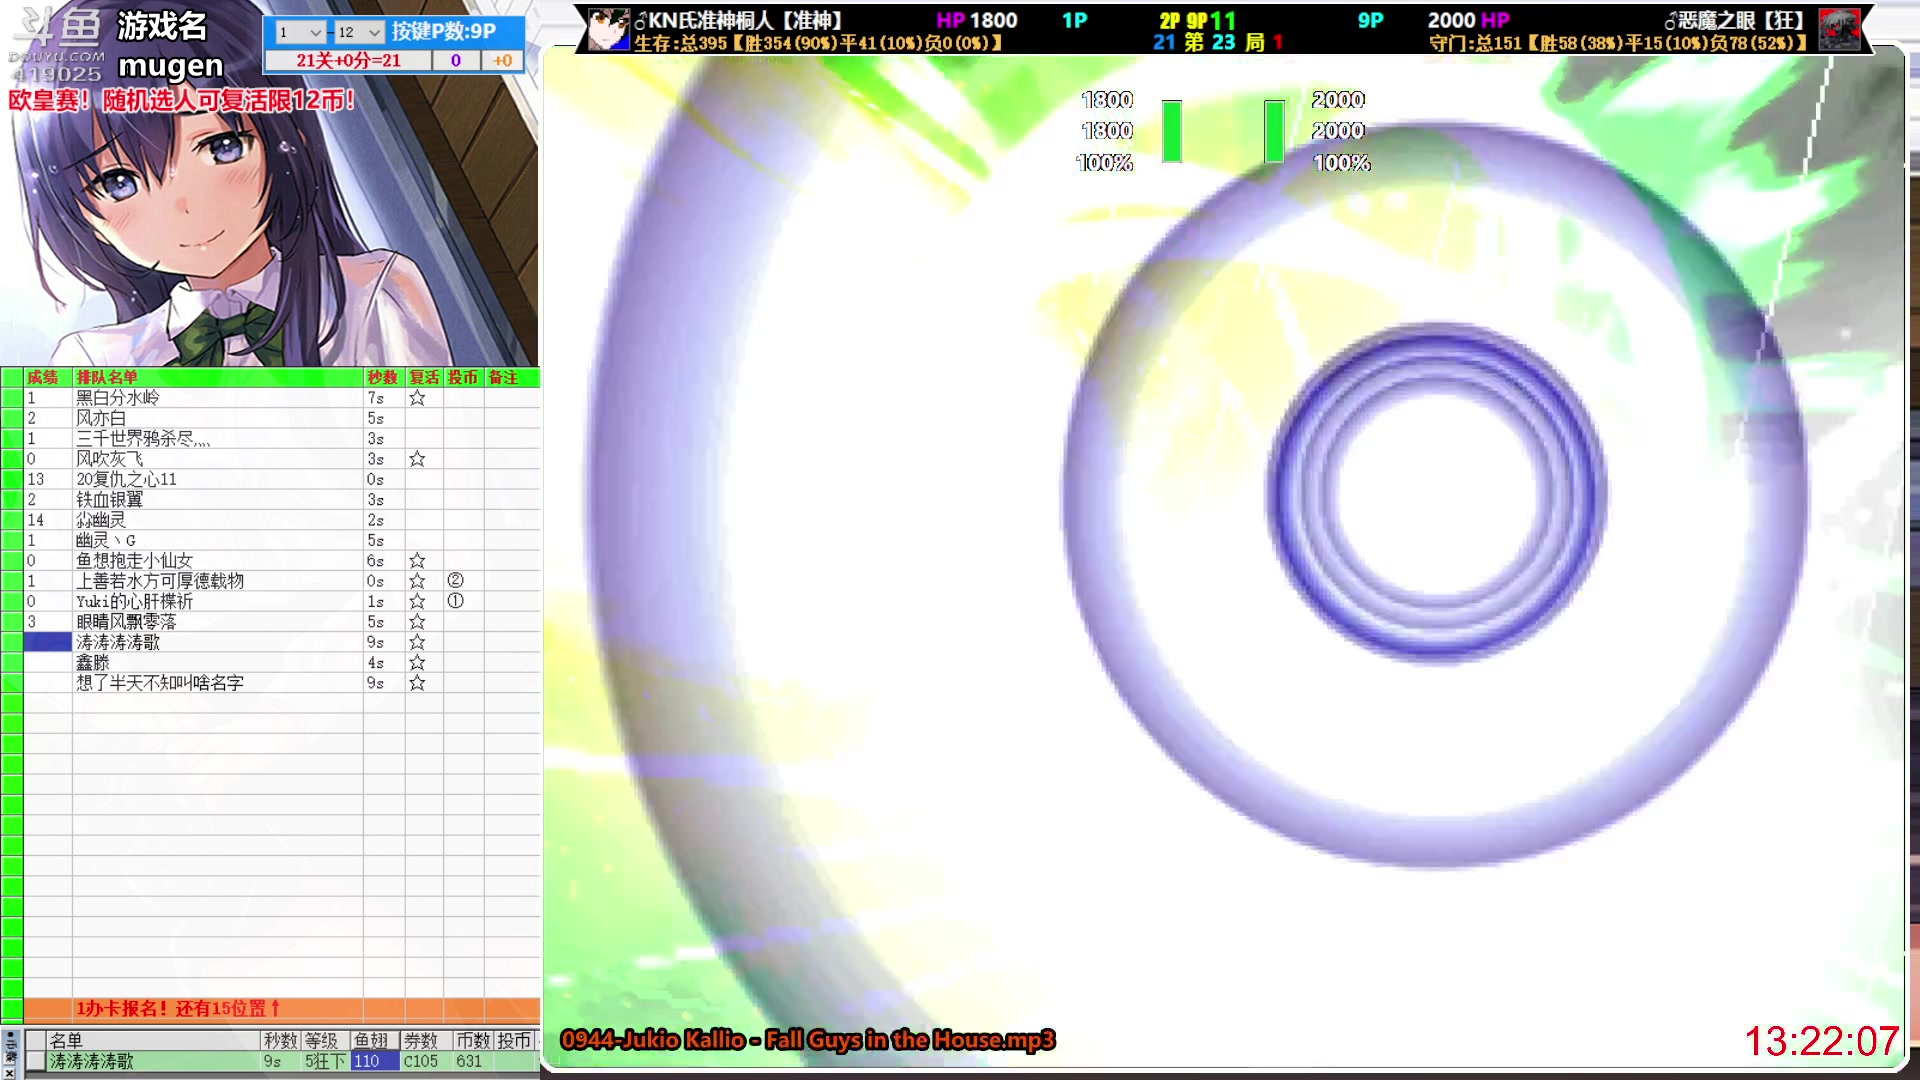Select queue entry 黑白分水岭

coord(118,398)
